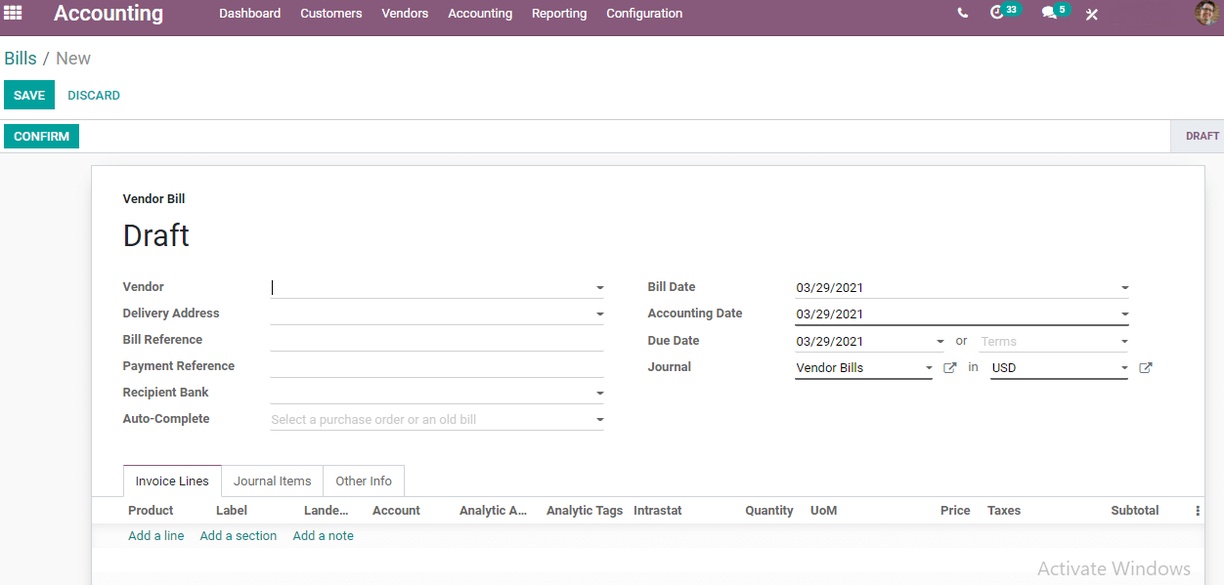
Task: Click the Price column header
Action: 955,510
